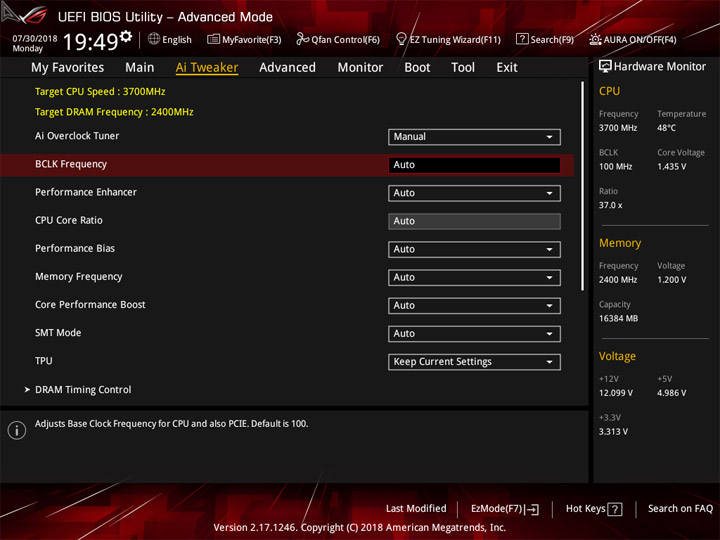Click the globe language icon
The width and height of the screenshot is (720, 540).
tap(154, 39)
